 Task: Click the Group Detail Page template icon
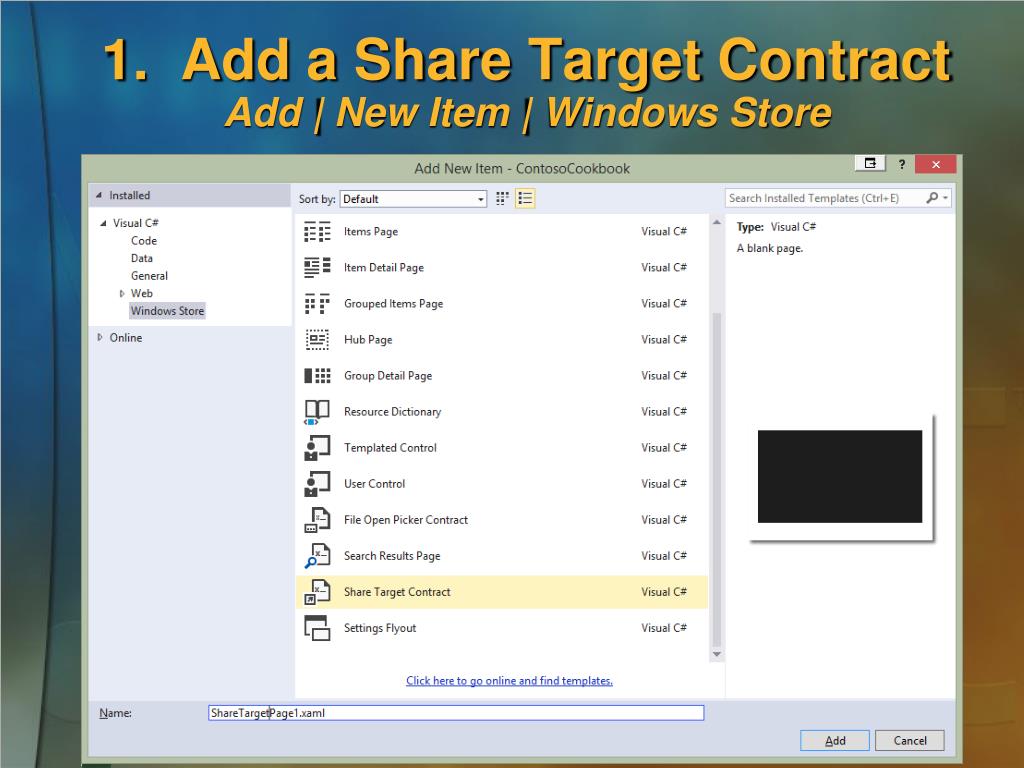point(317,376)
